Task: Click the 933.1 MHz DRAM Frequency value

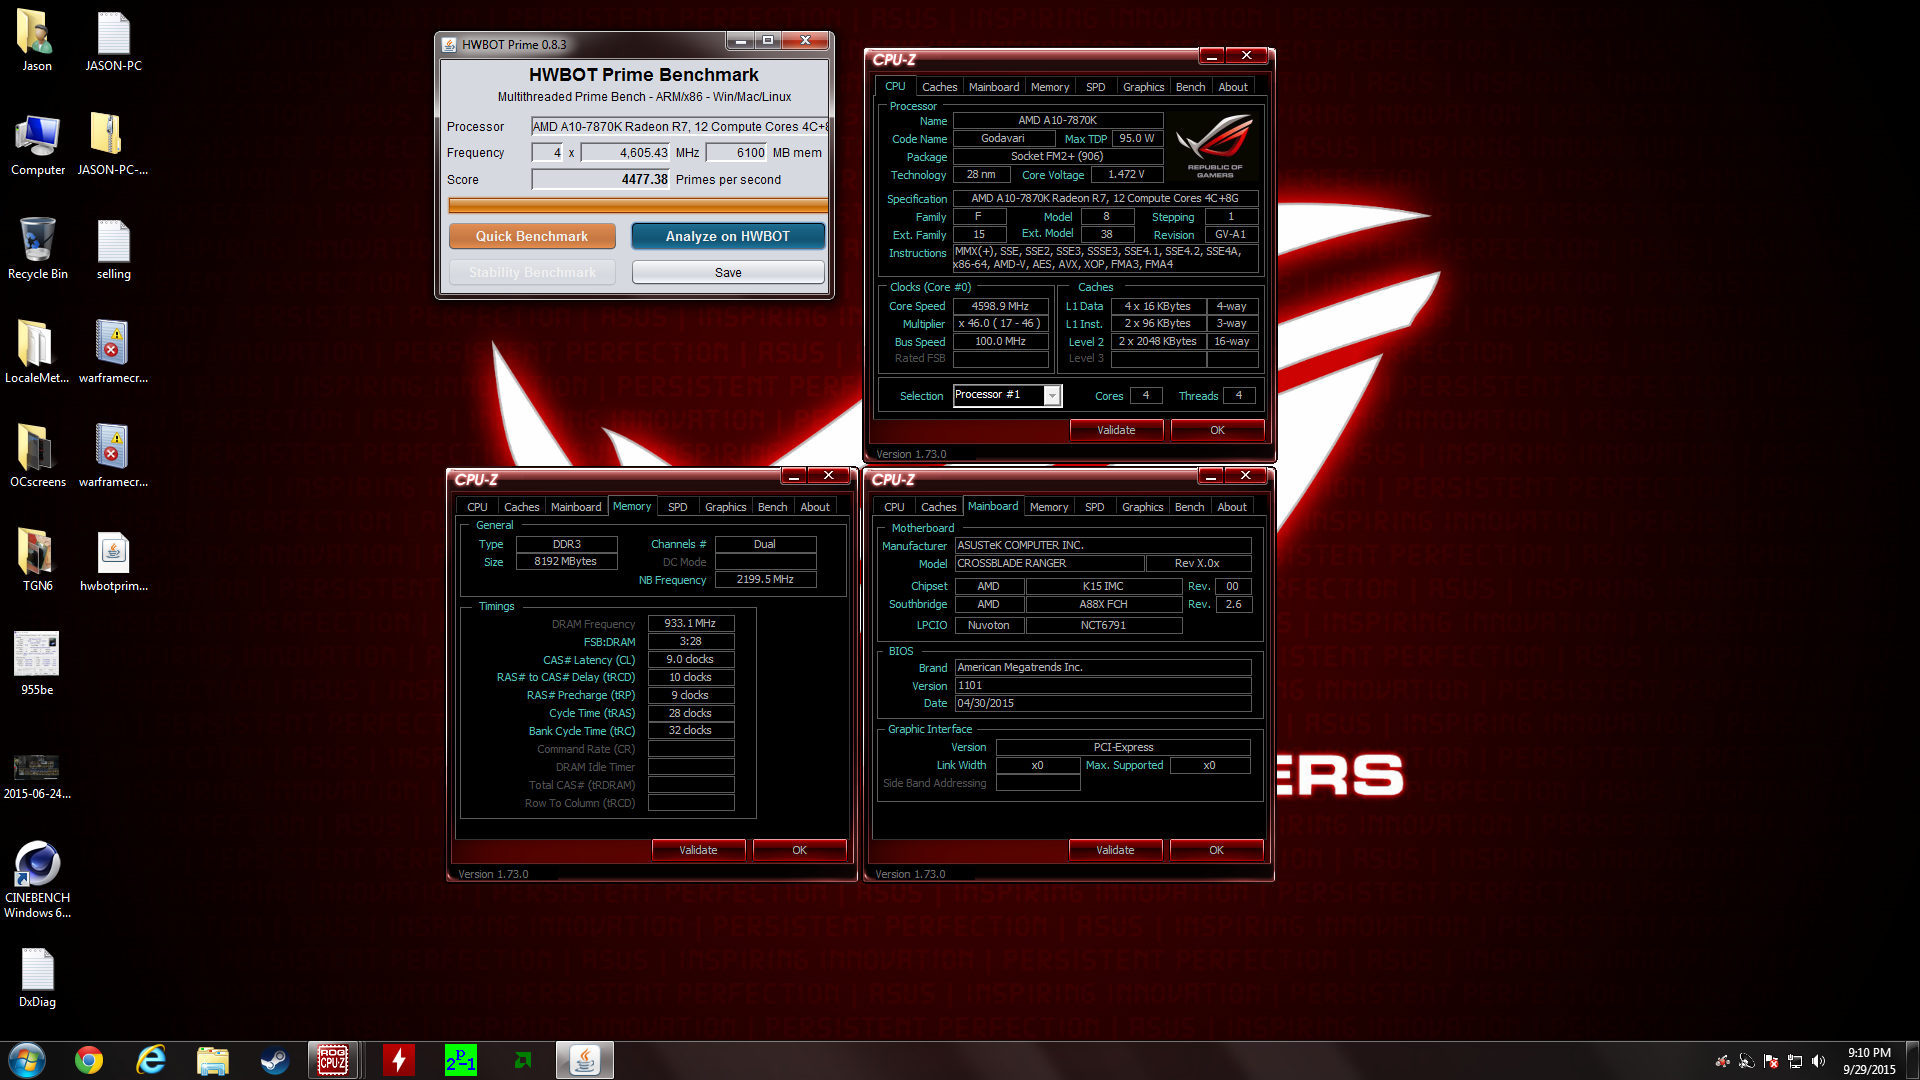Action: [690, 623]
